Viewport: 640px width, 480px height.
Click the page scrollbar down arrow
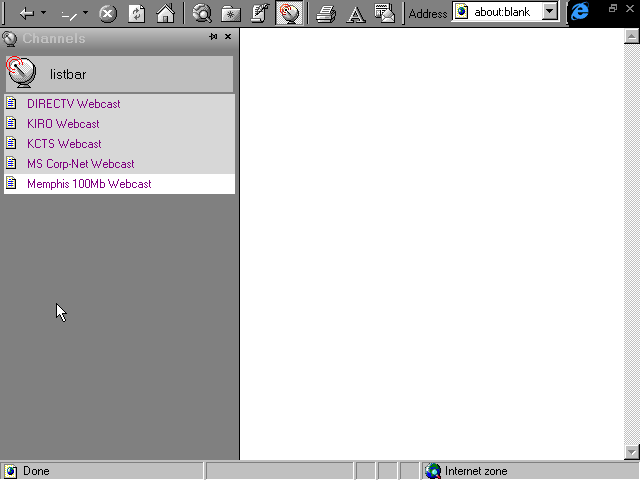631,452
